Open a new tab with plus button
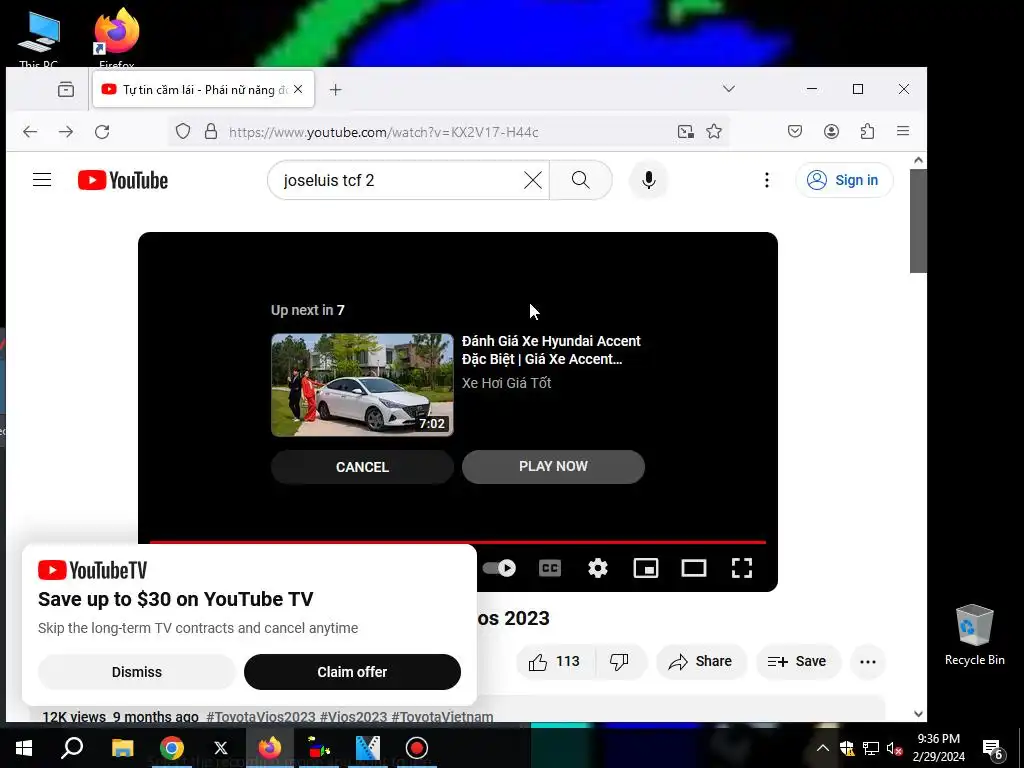Screen dimensions: 1024x768 (x=336, y=89)
